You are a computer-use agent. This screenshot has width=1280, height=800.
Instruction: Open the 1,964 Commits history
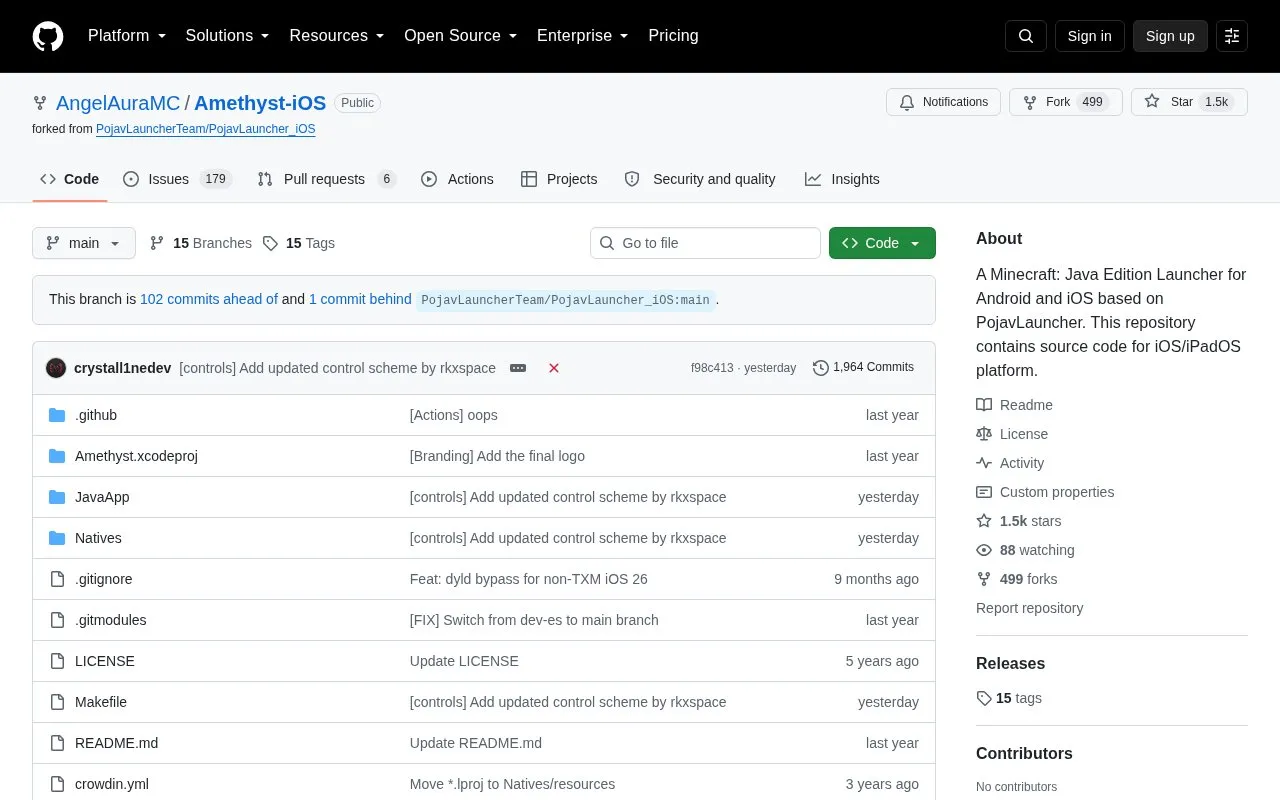coord(863,368)
